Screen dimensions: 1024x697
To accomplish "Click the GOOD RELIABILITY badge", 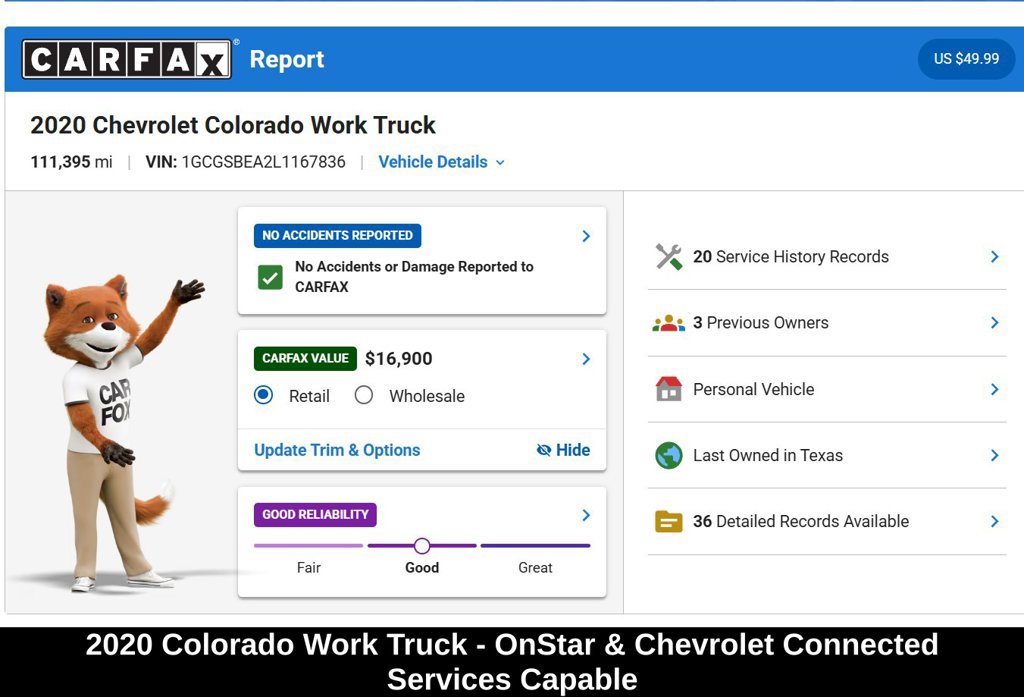I will click(315, 515).
